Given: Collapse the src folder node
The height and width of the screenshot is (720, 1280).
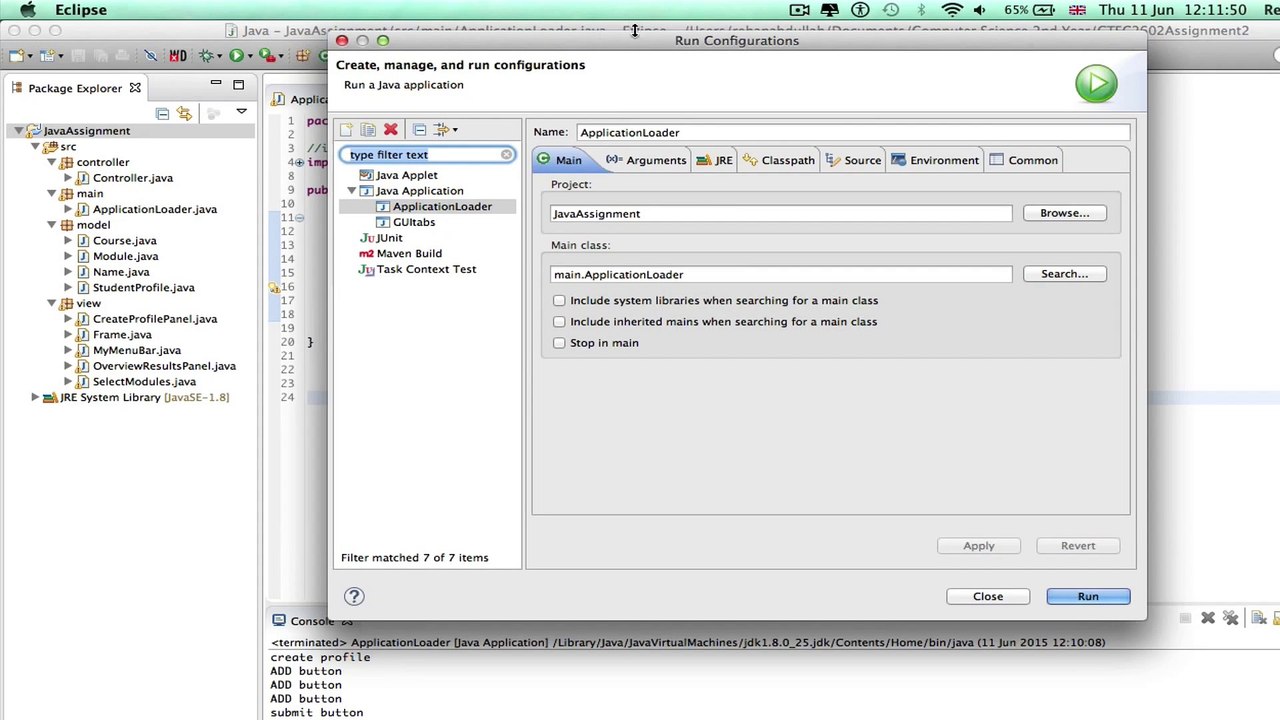Looking at the screenshot, I should [x=35, y=147].
